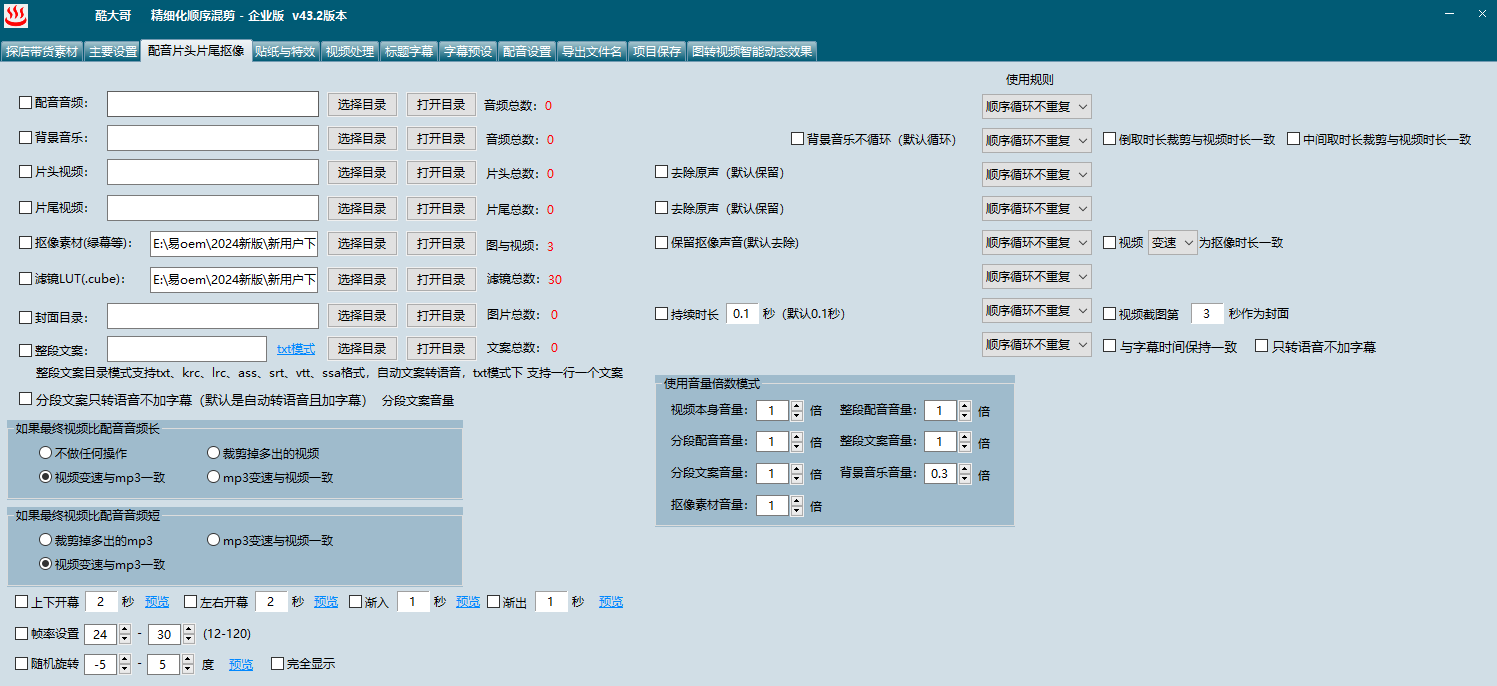Open the 变速 video mode dropdown

click(1172, 242)
